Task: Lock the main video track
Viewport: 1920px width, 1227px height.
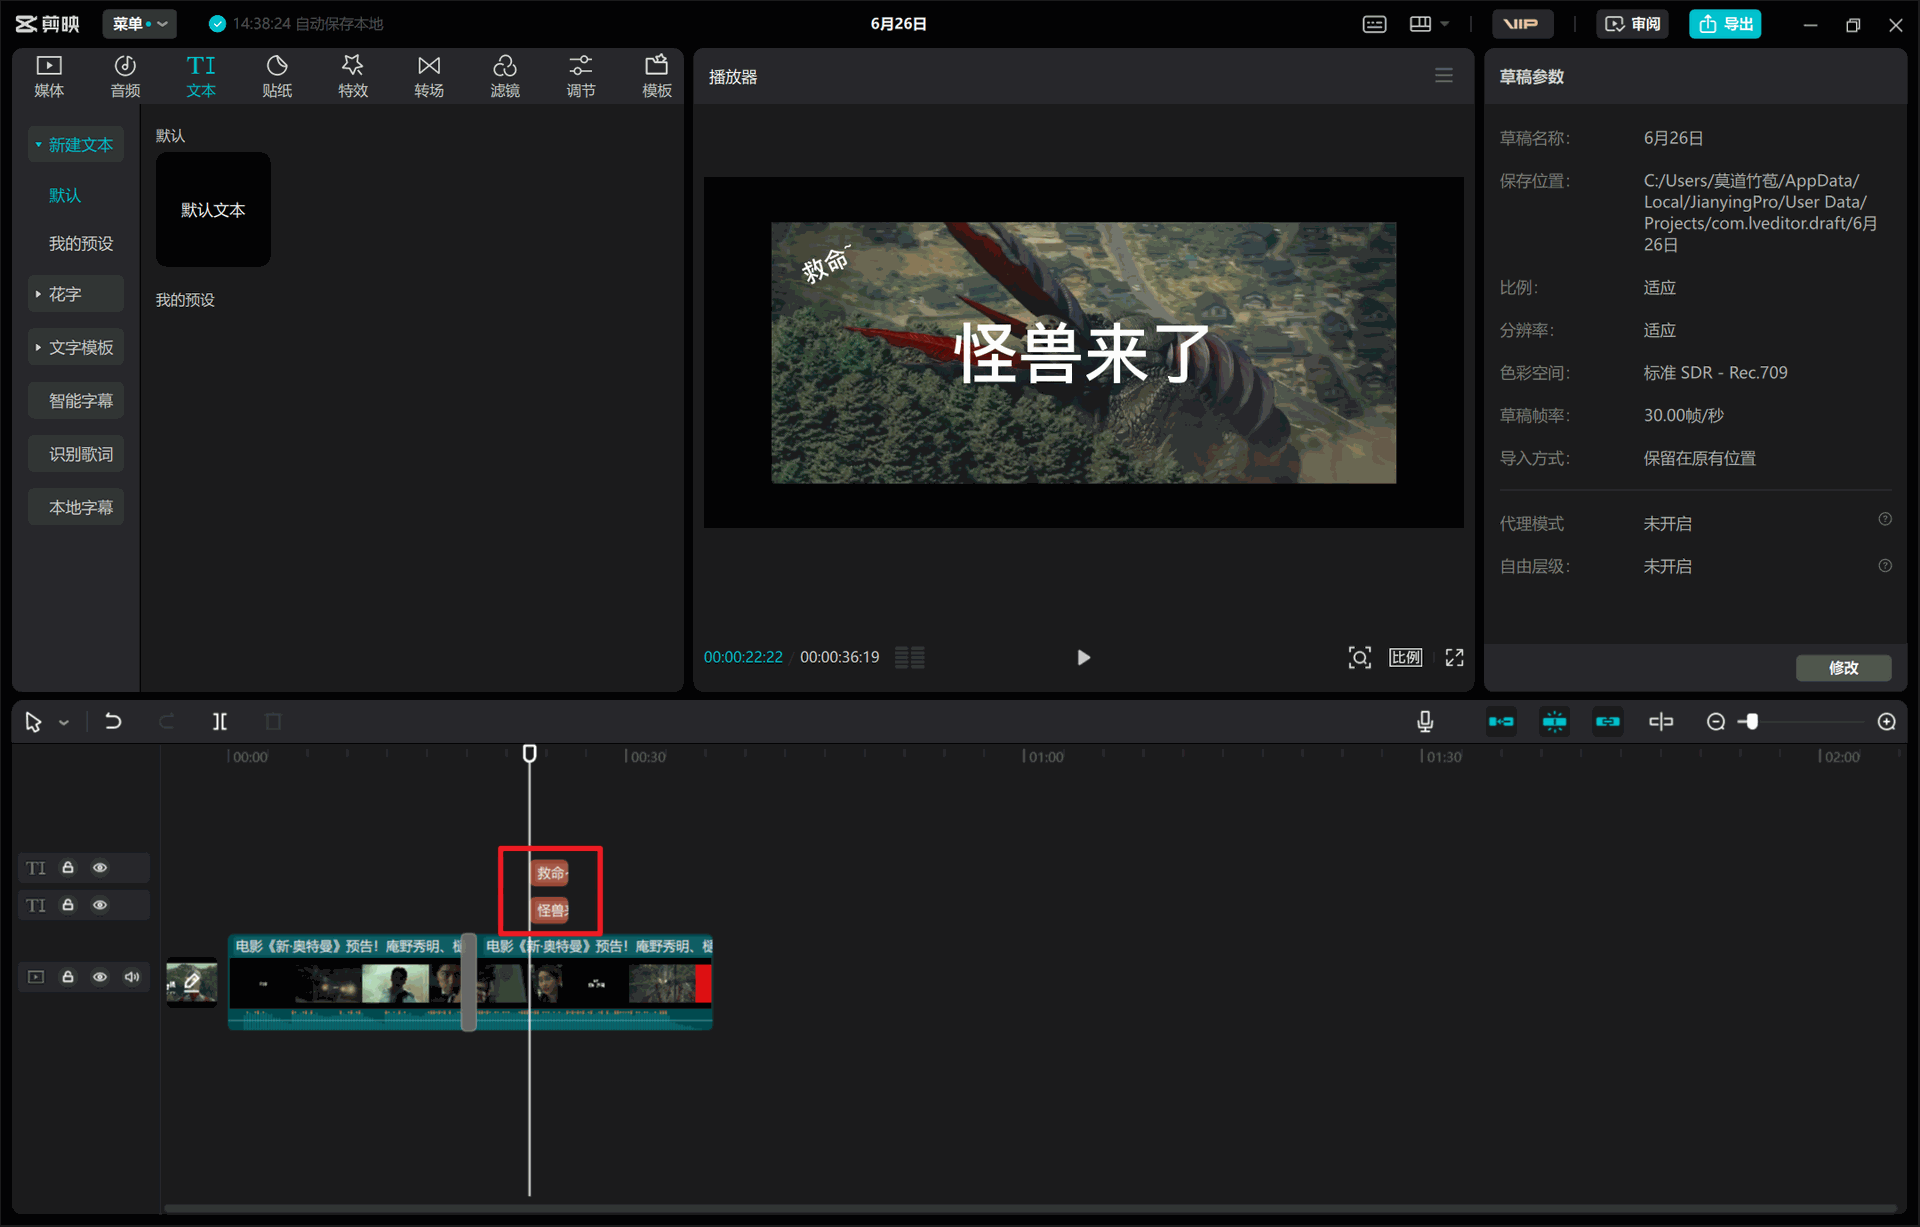Action: pyautogui.click(x=68, y=977)
